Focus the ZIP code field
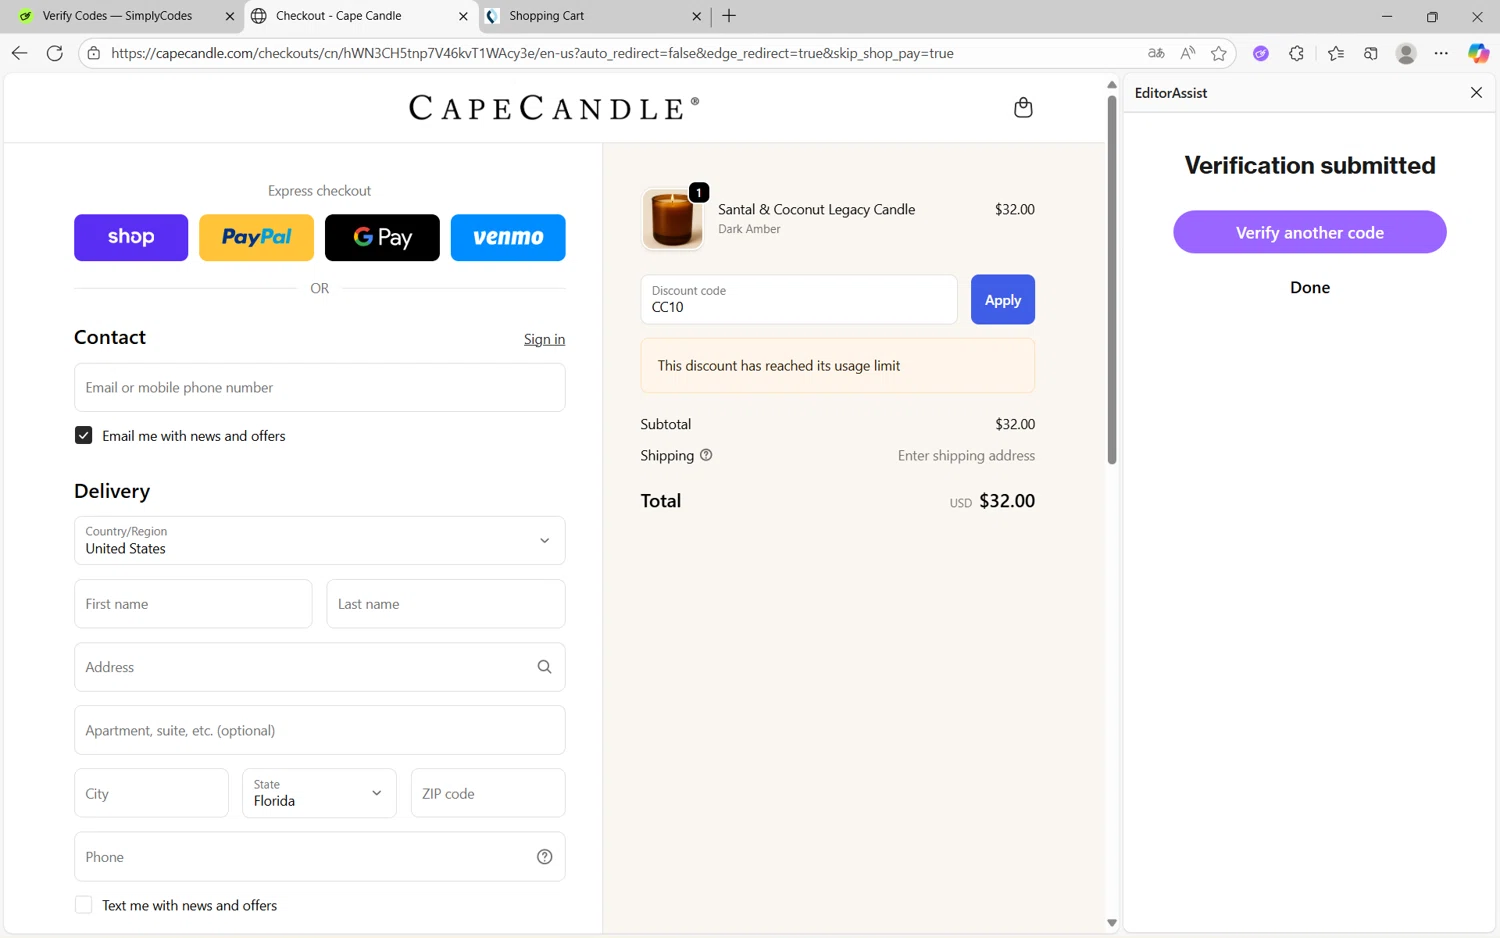This screenshot has height=938, width=1500. [488, 793]
